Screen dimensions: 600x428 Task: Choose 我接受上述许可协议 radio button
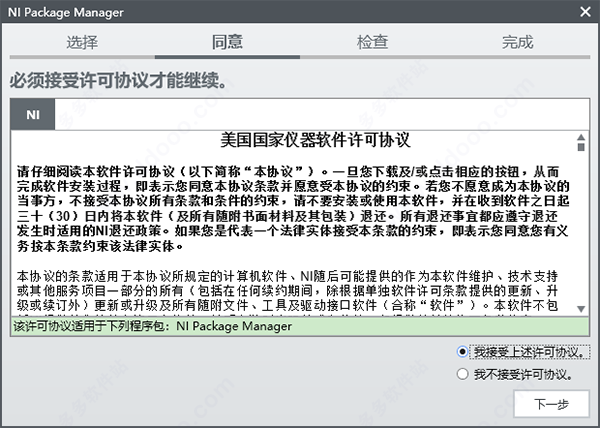462,352
